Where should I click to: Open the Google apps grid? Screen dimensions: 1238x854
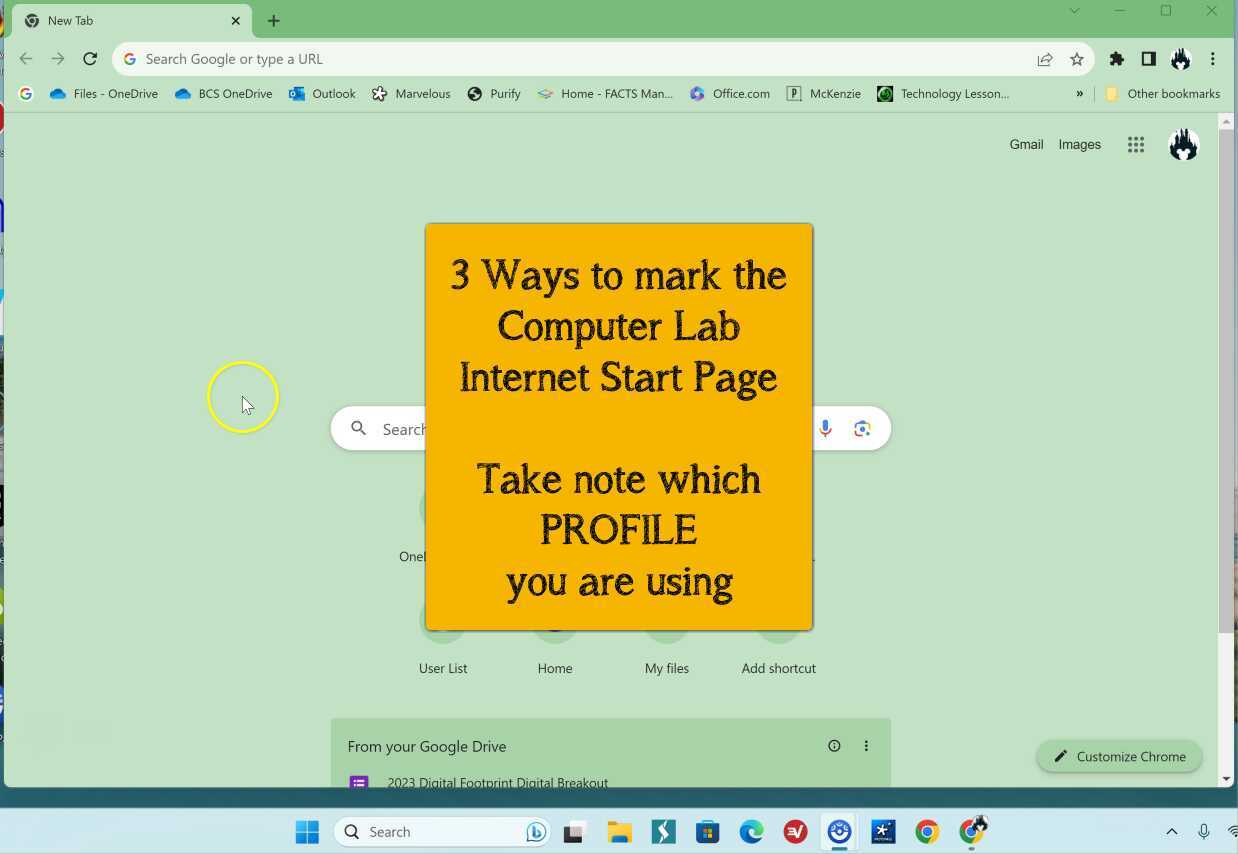(x=1135, y=144)
